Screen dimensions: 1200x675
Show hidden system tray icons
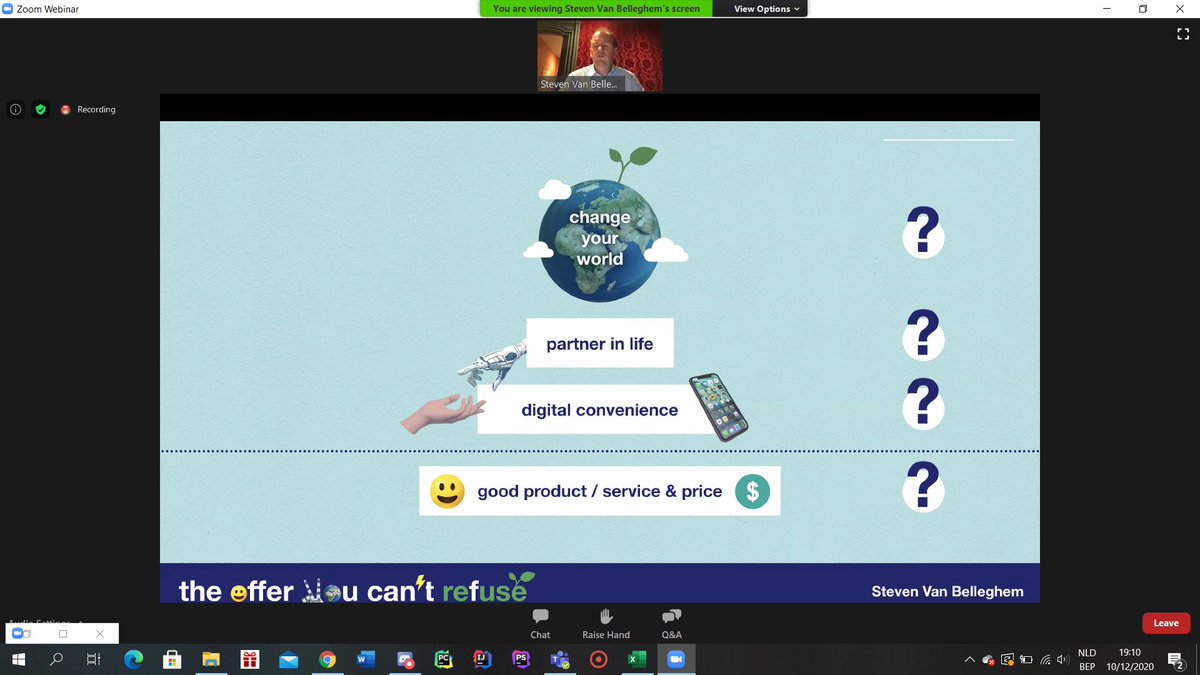[x=969, y=659]
